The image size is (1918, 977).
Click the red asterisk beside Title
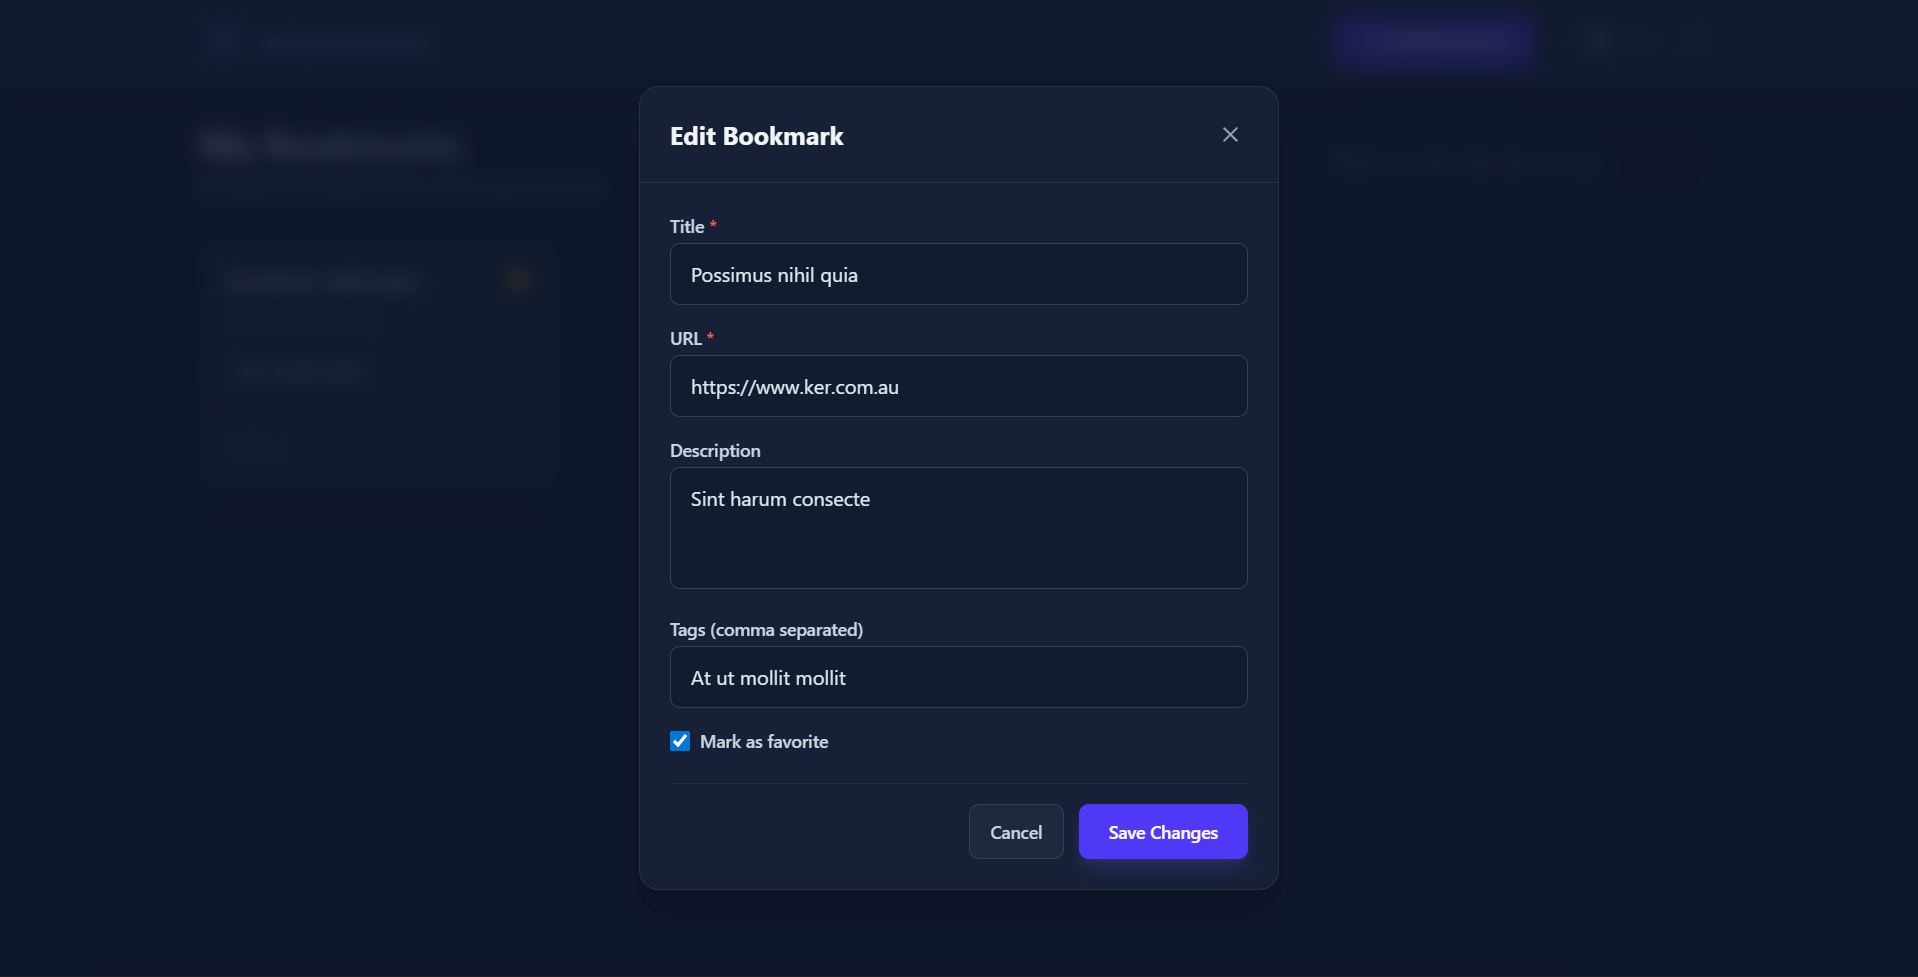pos(713,225)
